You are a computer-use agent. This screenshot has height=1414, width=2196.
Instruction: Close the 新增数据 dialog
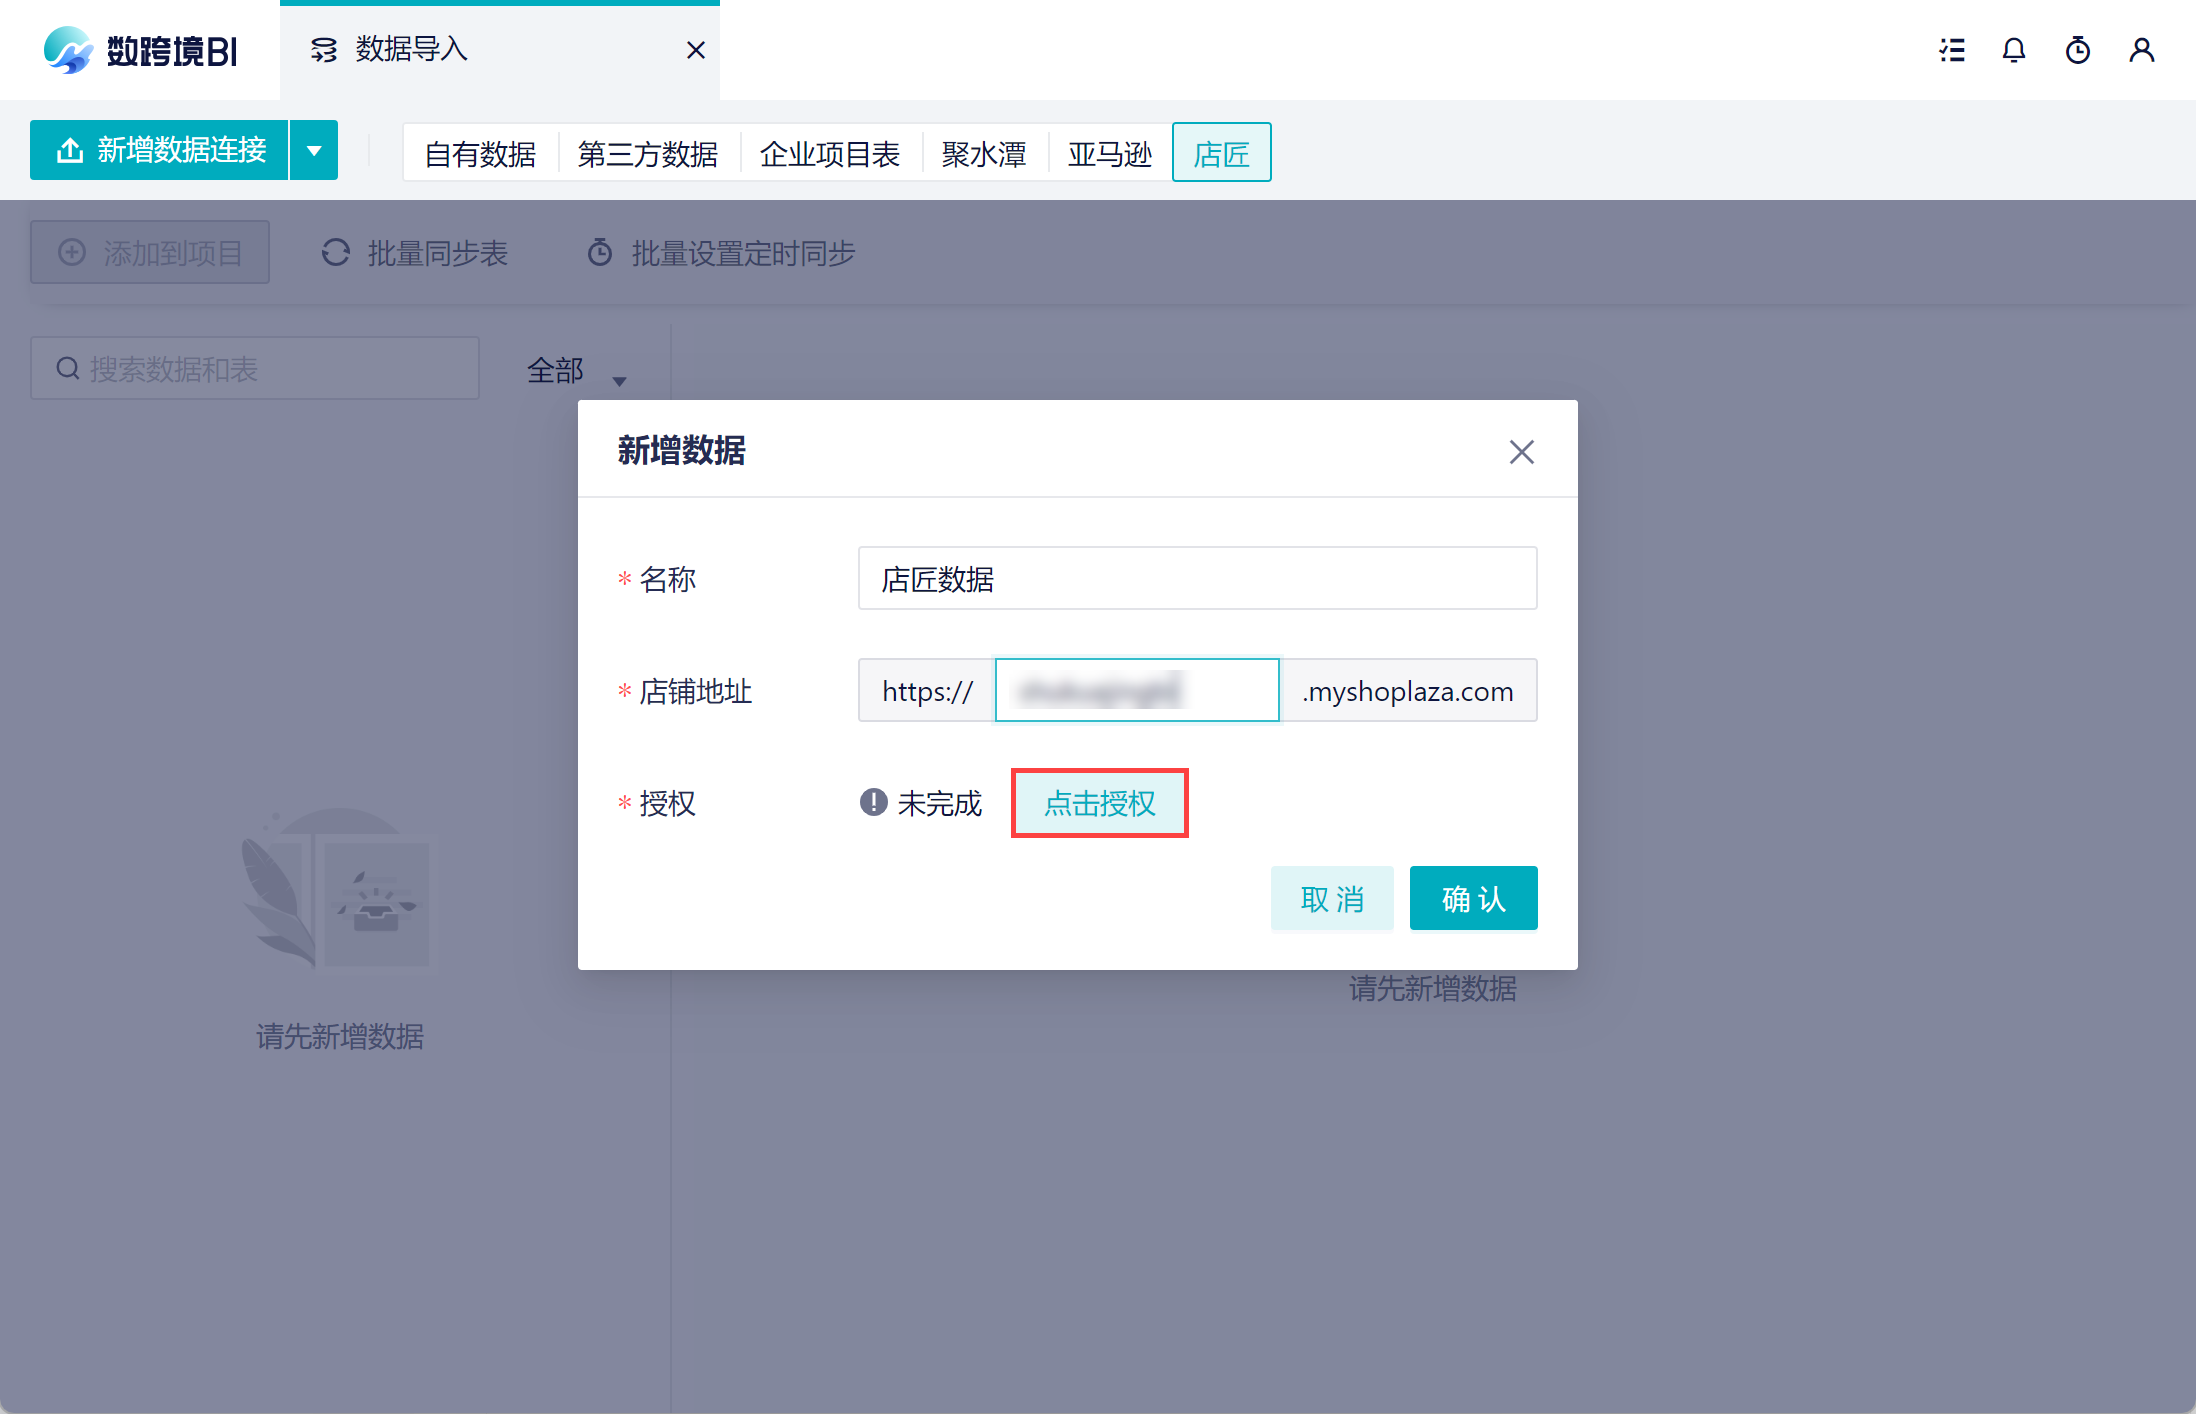pyautogui.click(x=1521, y=452)
